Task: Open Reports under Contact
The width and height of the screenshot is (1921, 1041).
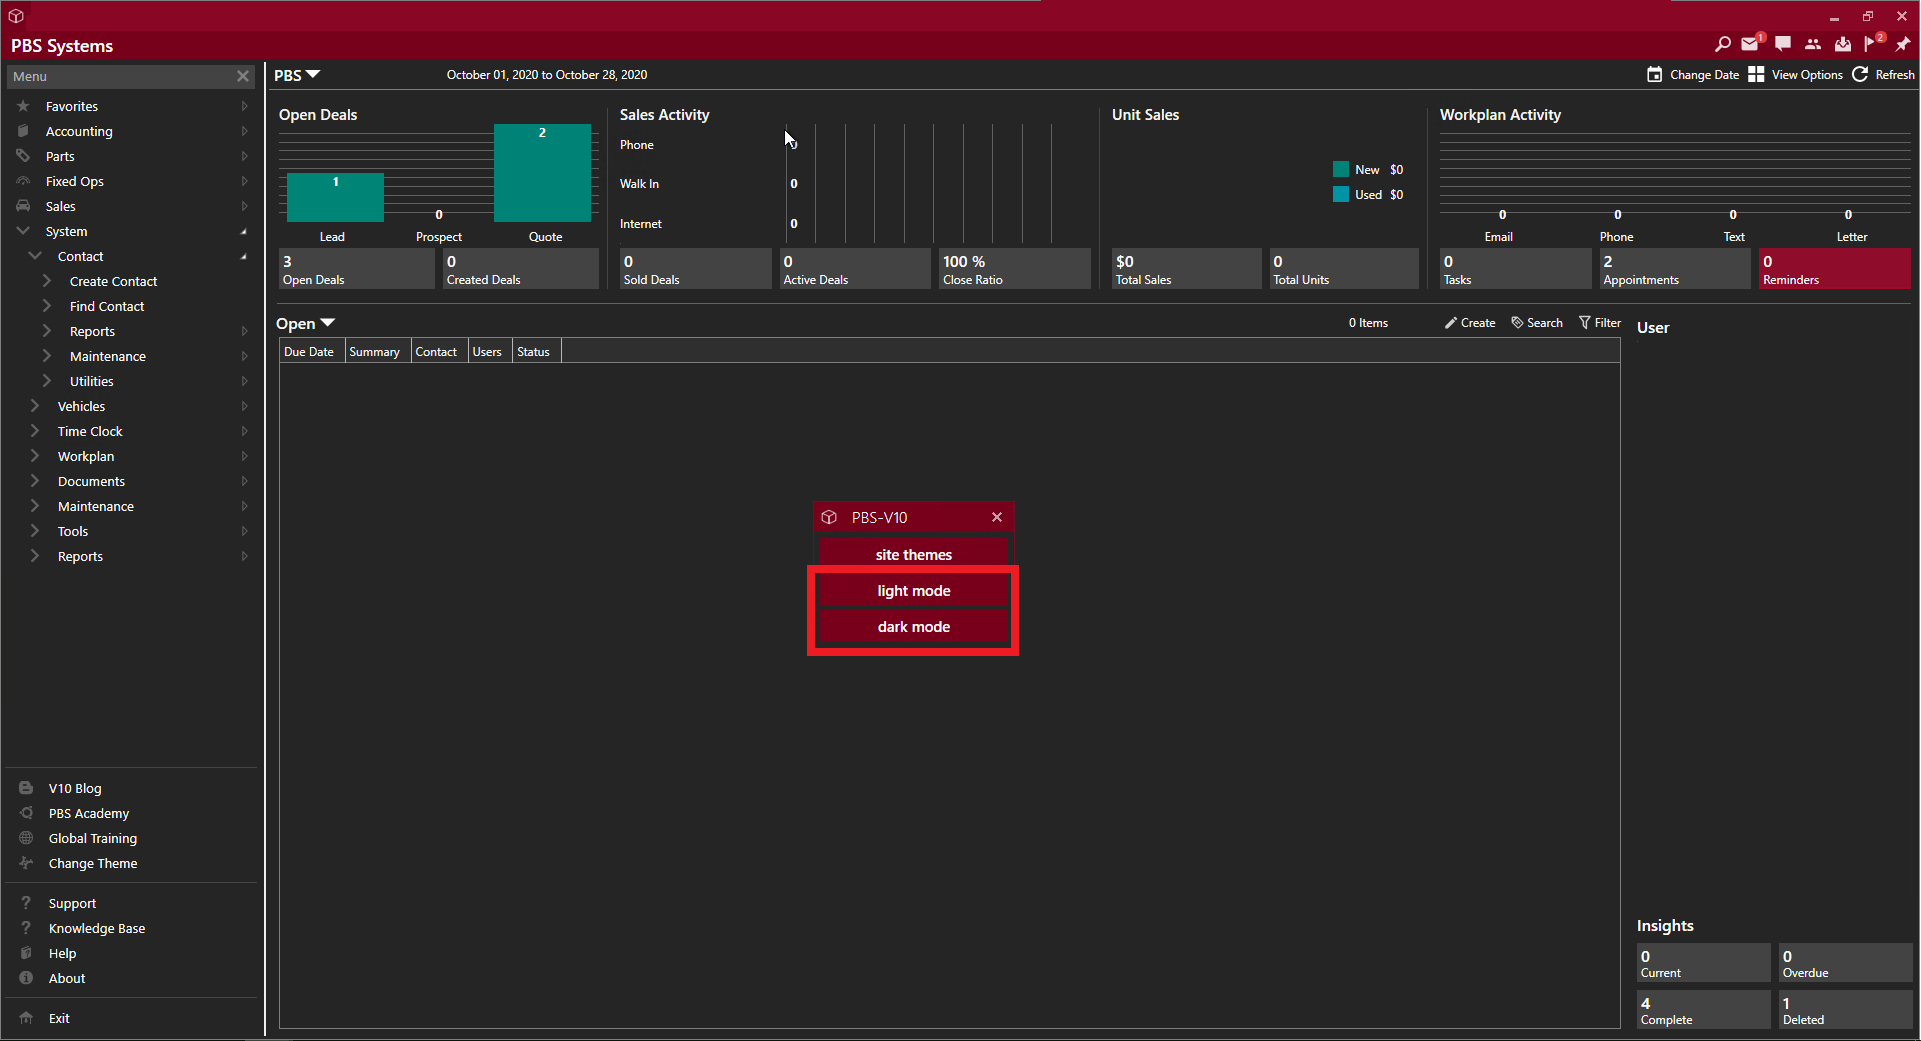Action: coord(92,331)
